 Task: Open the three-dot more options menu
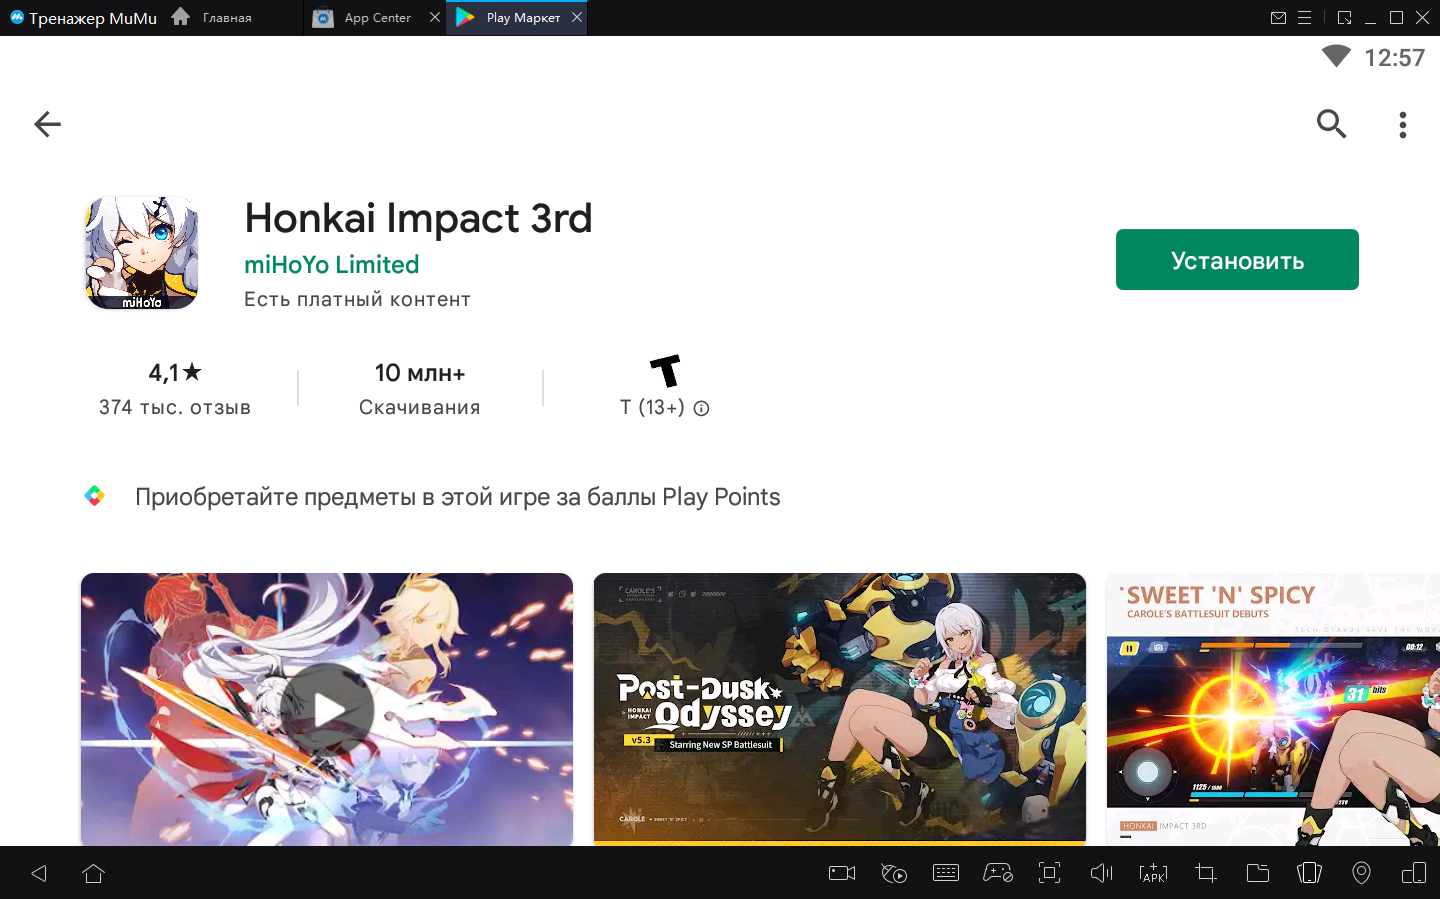click(1403, 124)
